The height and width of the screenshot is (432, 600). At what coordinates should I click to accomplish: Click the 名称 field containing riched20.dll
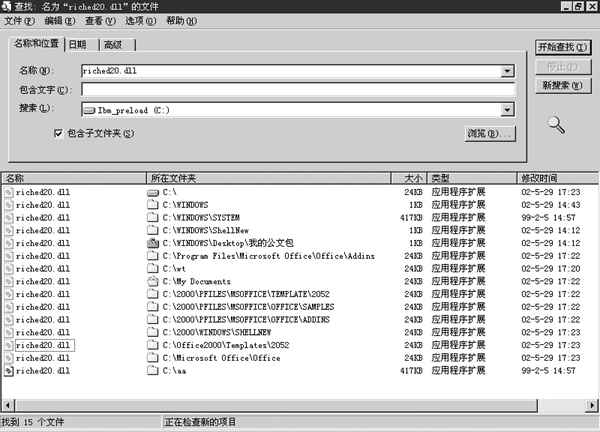click(x=292, y=71)
